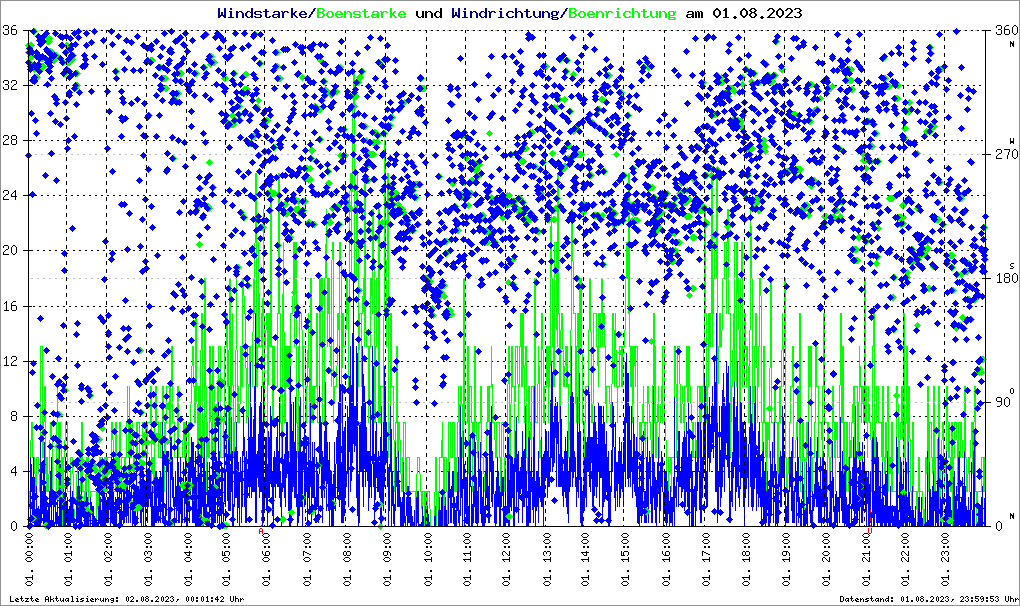Click the time label 01. 11:00
1020x606 pixels.
[x=466, y=559]
